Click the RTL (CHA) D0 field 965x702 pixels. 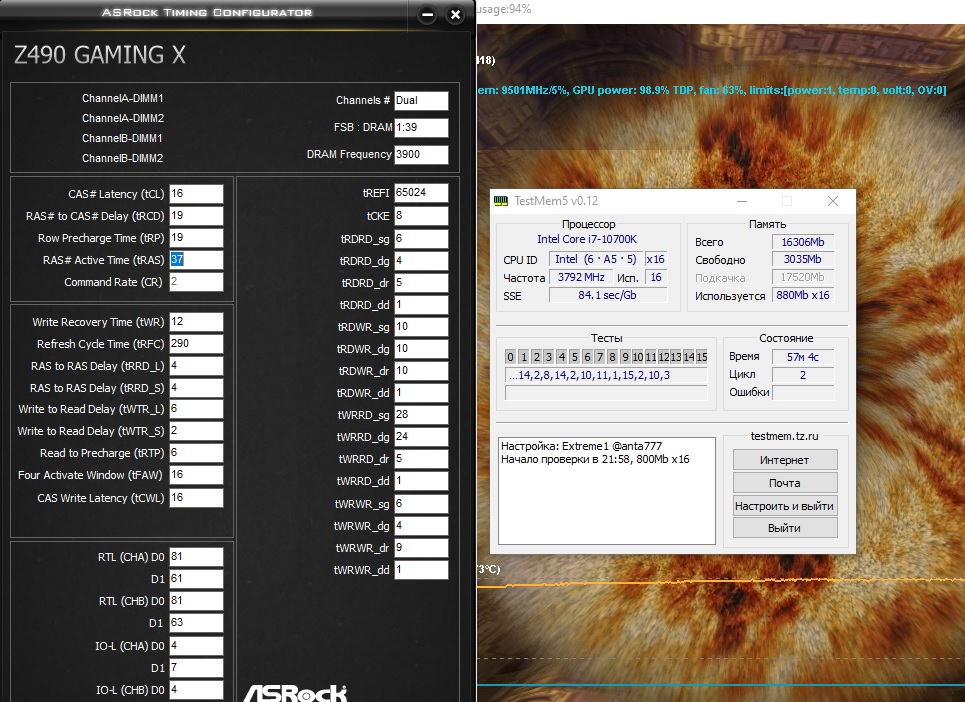pos(196,557)
